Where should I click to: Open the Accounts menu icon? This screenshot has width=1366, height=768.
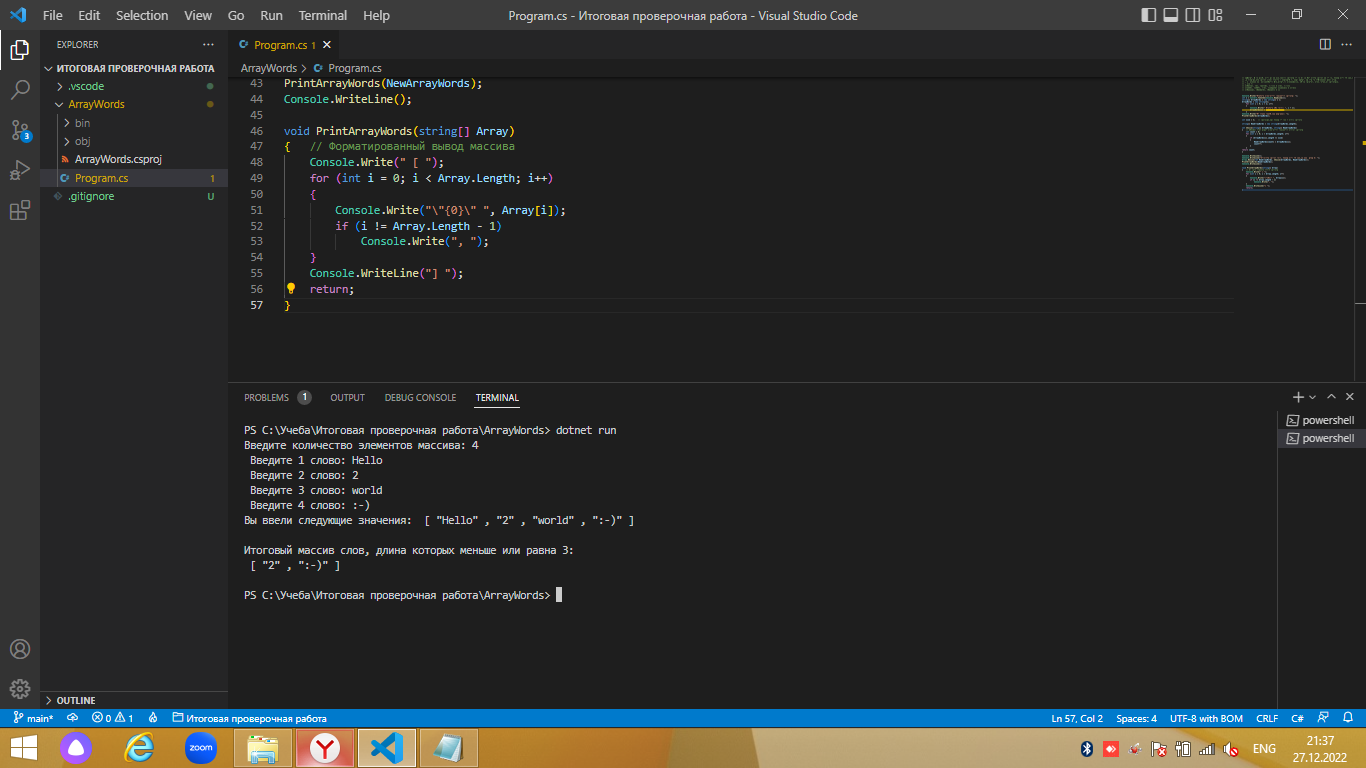tap(20, 649)
